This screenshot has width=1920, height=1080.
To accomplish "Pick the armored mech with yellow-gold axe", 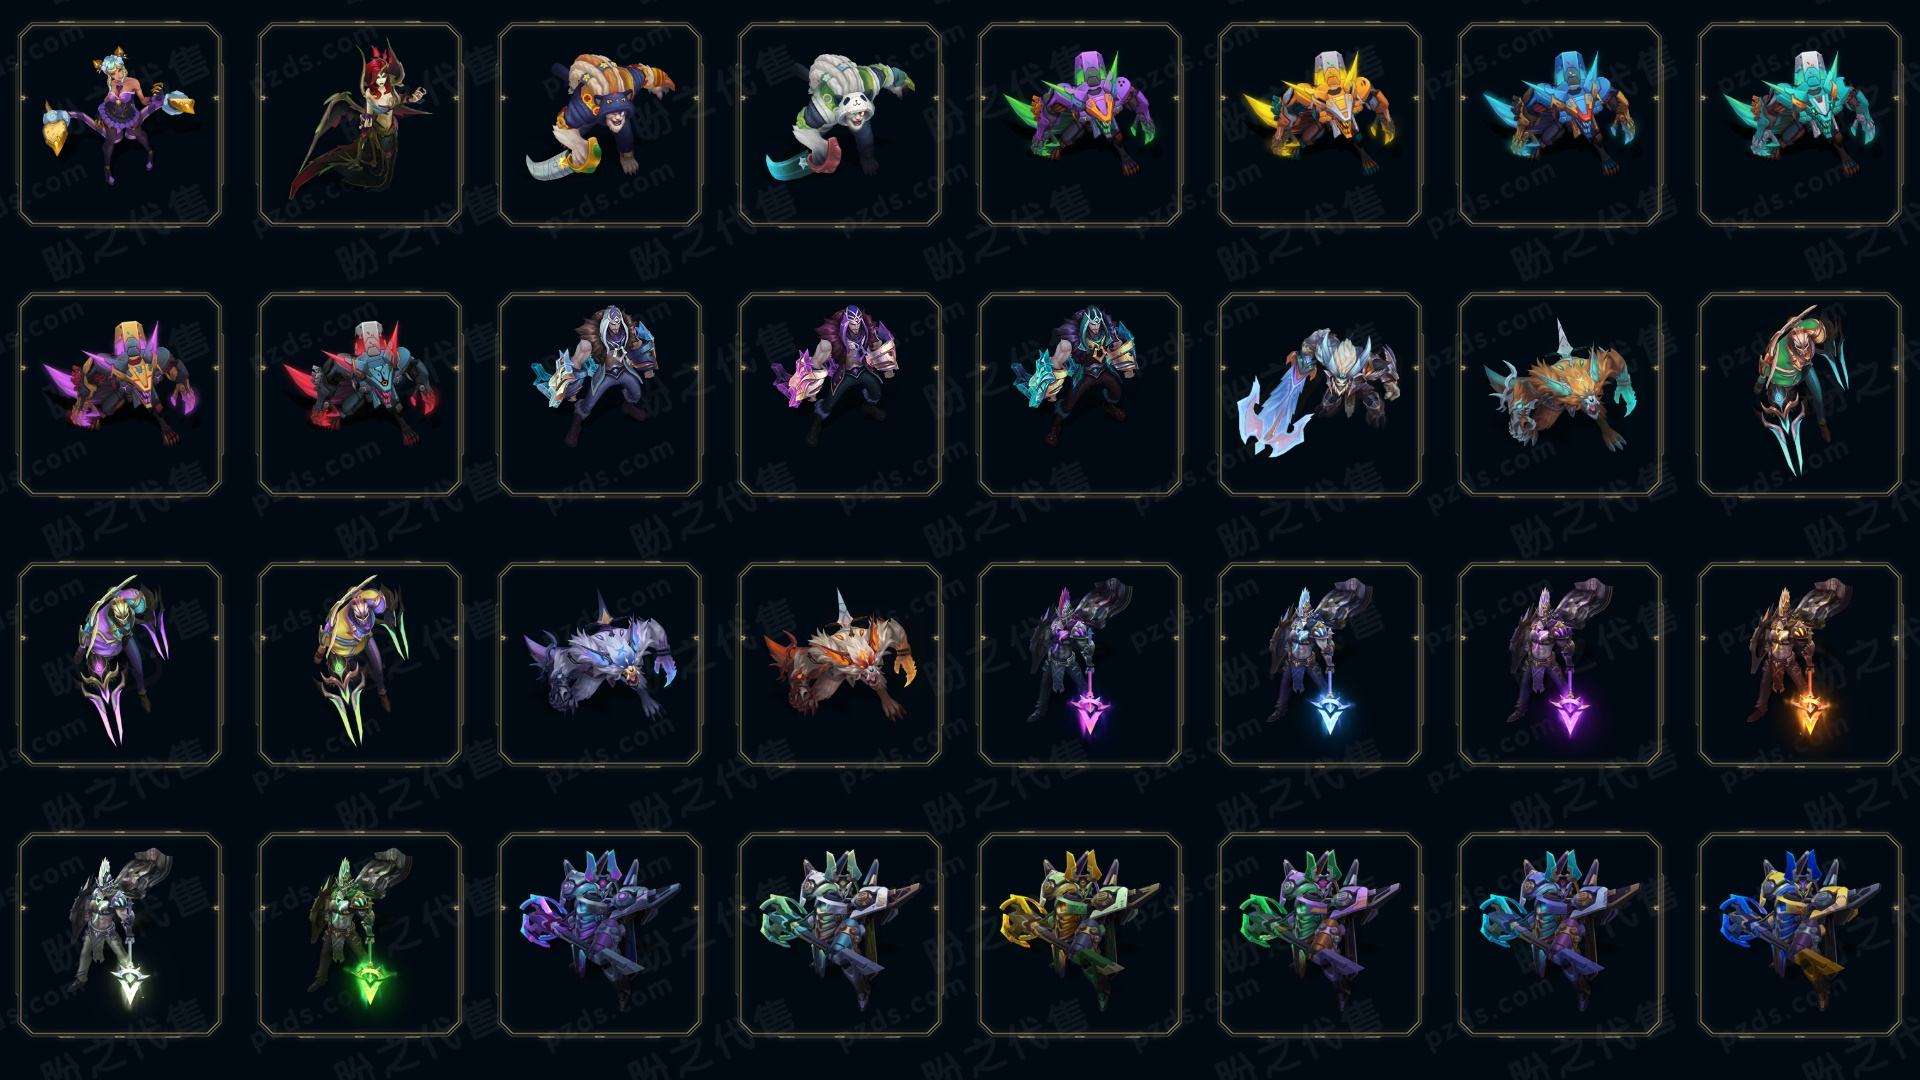I will 1080,935.
